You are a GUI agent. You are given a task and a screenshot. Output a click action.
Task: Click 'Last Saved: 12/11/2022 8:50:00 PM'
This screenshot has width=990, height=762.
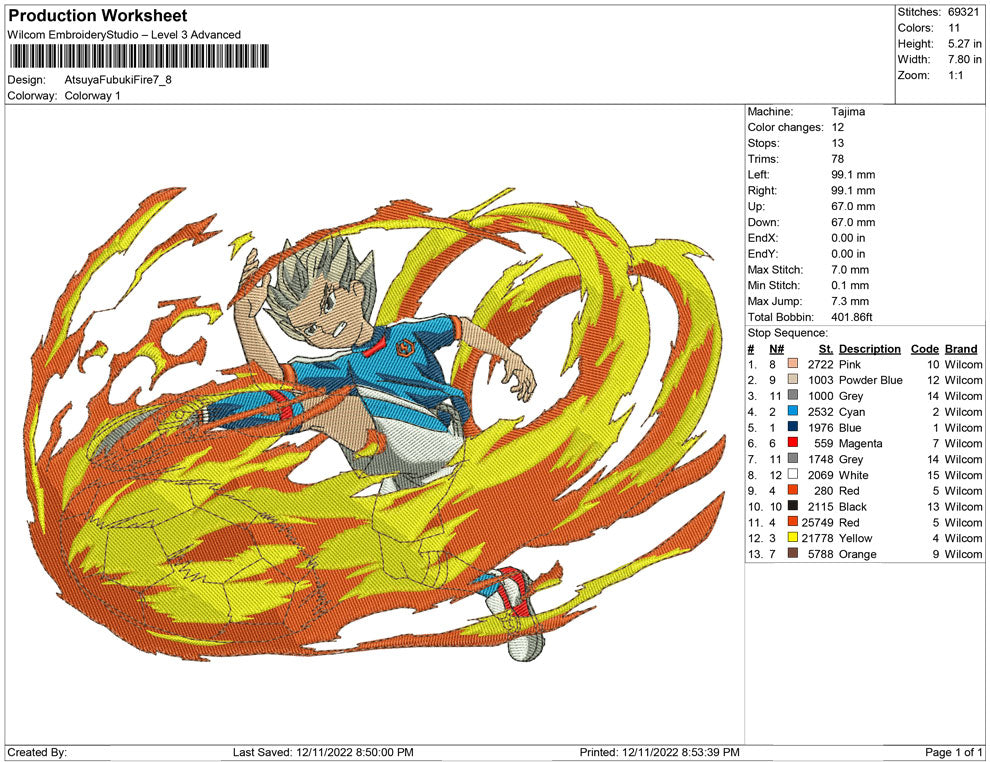coord(323,752)
